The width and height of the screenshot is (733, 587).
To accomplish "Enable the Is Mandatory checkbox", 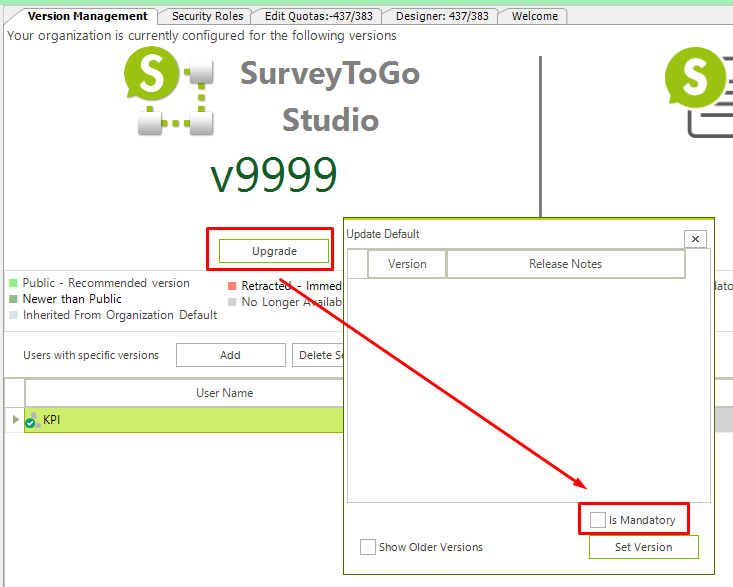I will [597, 520].
